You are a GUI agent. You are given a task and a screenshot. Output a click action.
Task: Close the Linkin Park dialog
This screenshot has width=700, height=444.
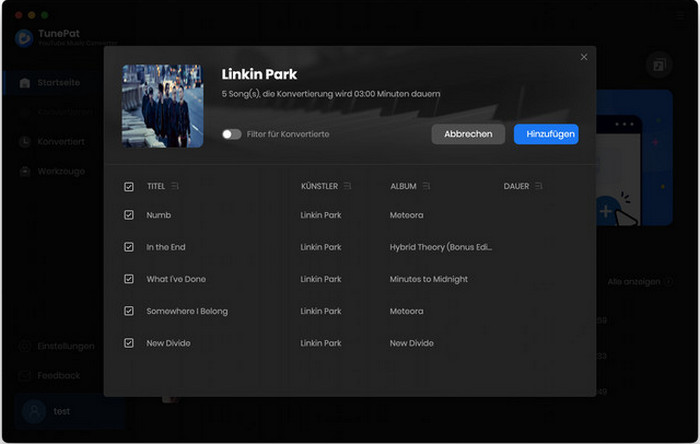[x=583, y=57]
